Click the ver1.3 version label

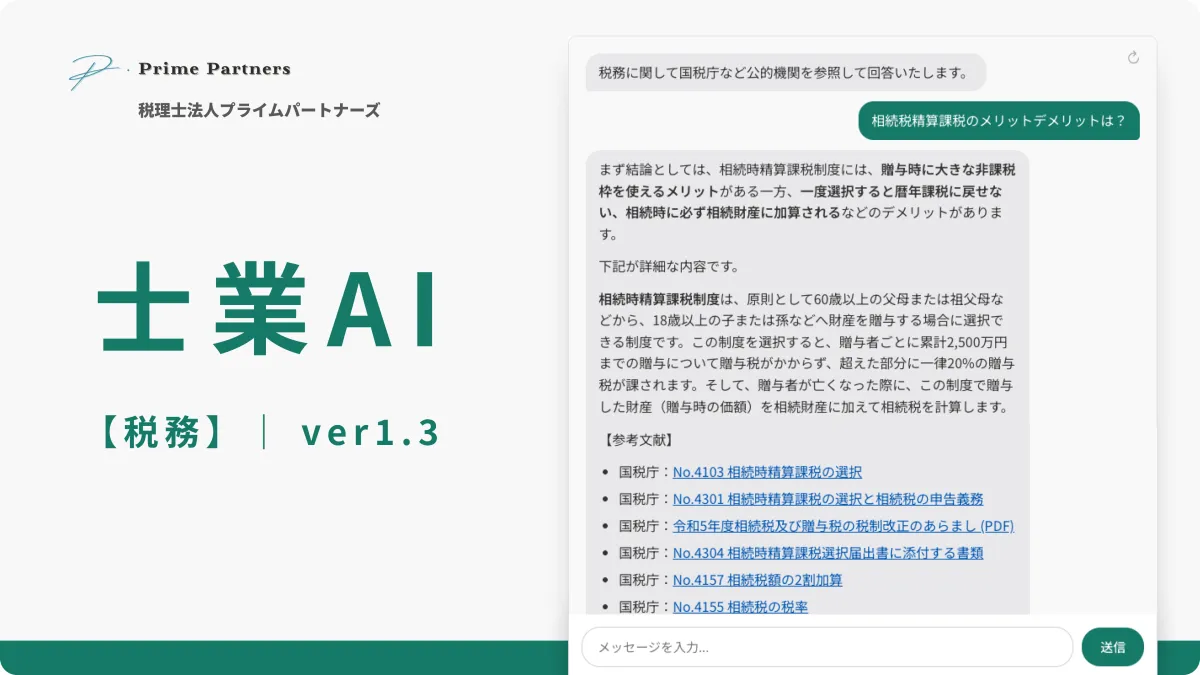[x=370, y=432]
